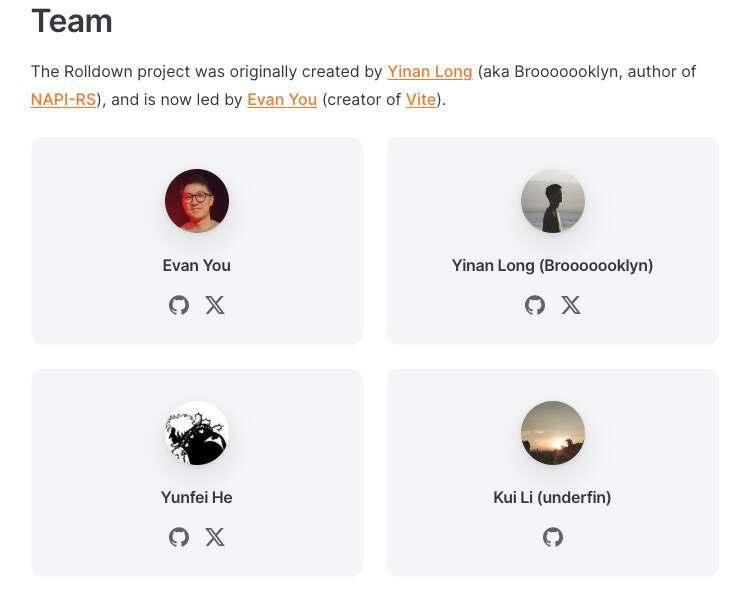Click Kui Li's sunset avatar
The height and width of the screenshot is (616, 747).
(553, 433)
